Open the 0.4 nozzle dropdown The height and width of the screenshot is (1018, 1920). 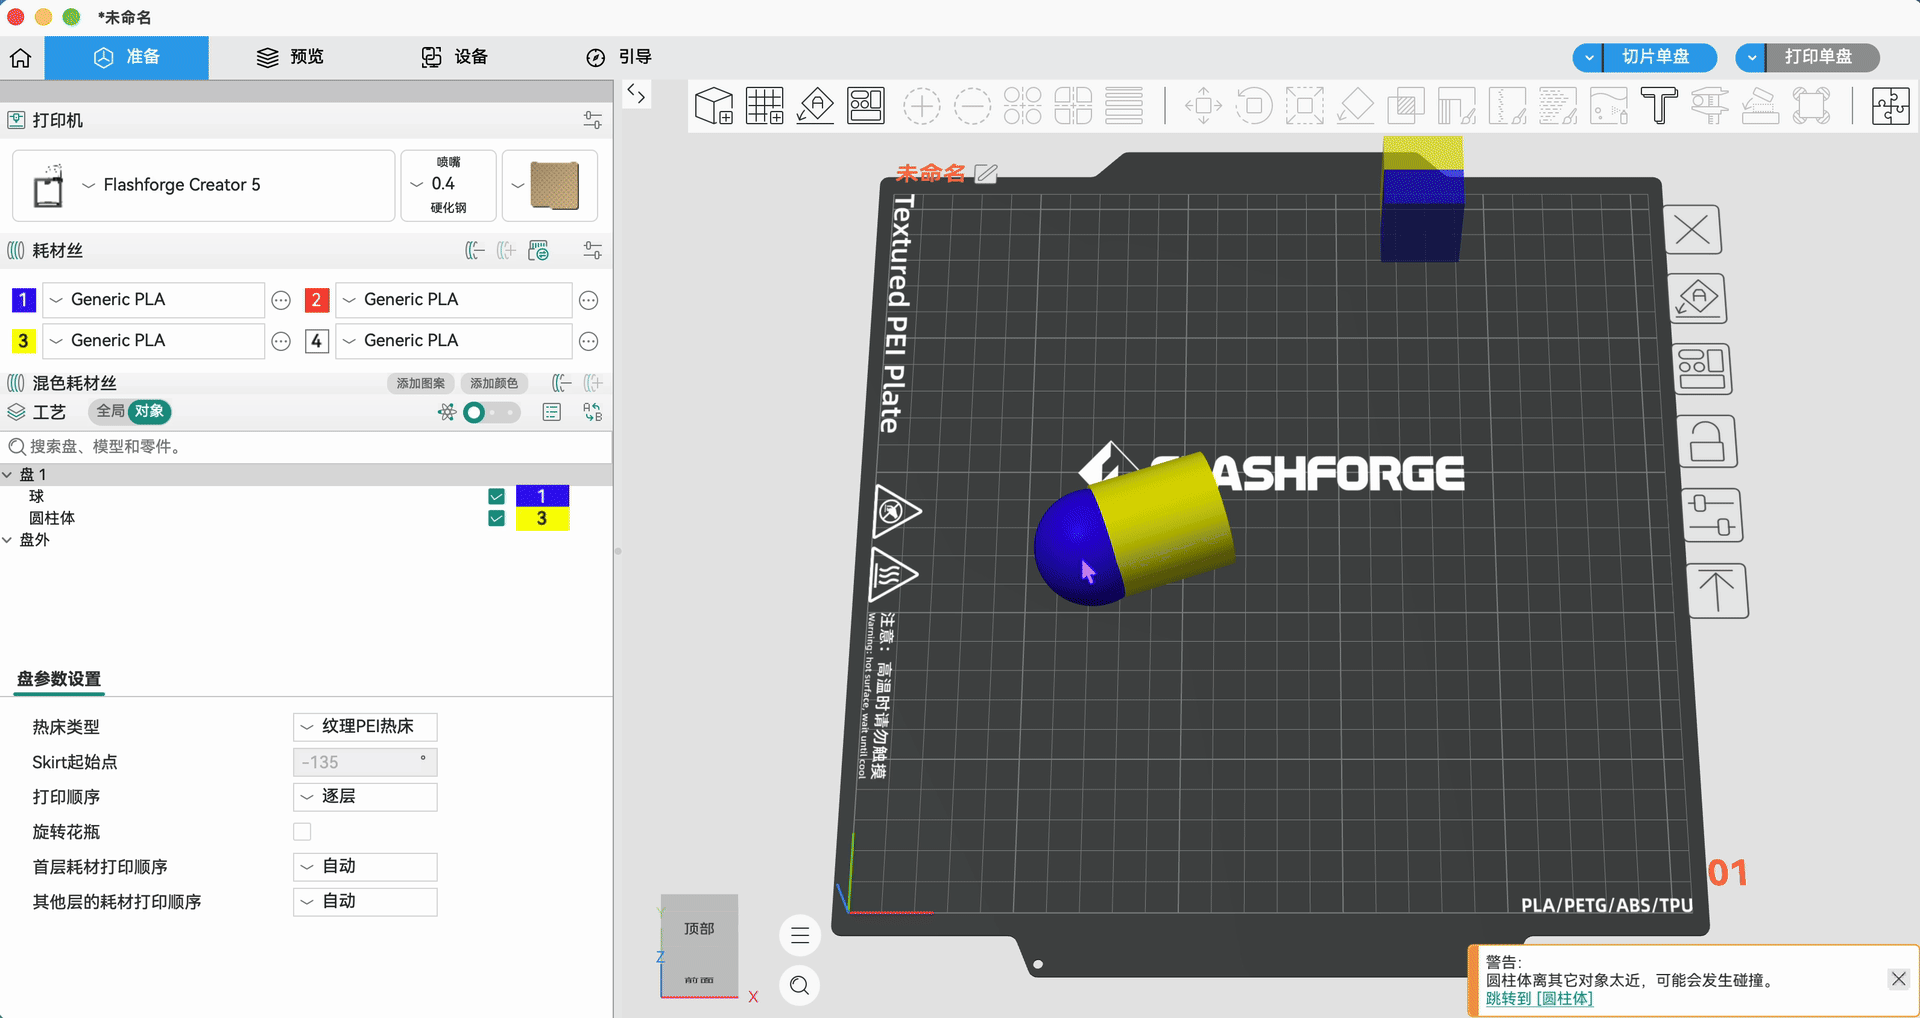coord(448,185)
